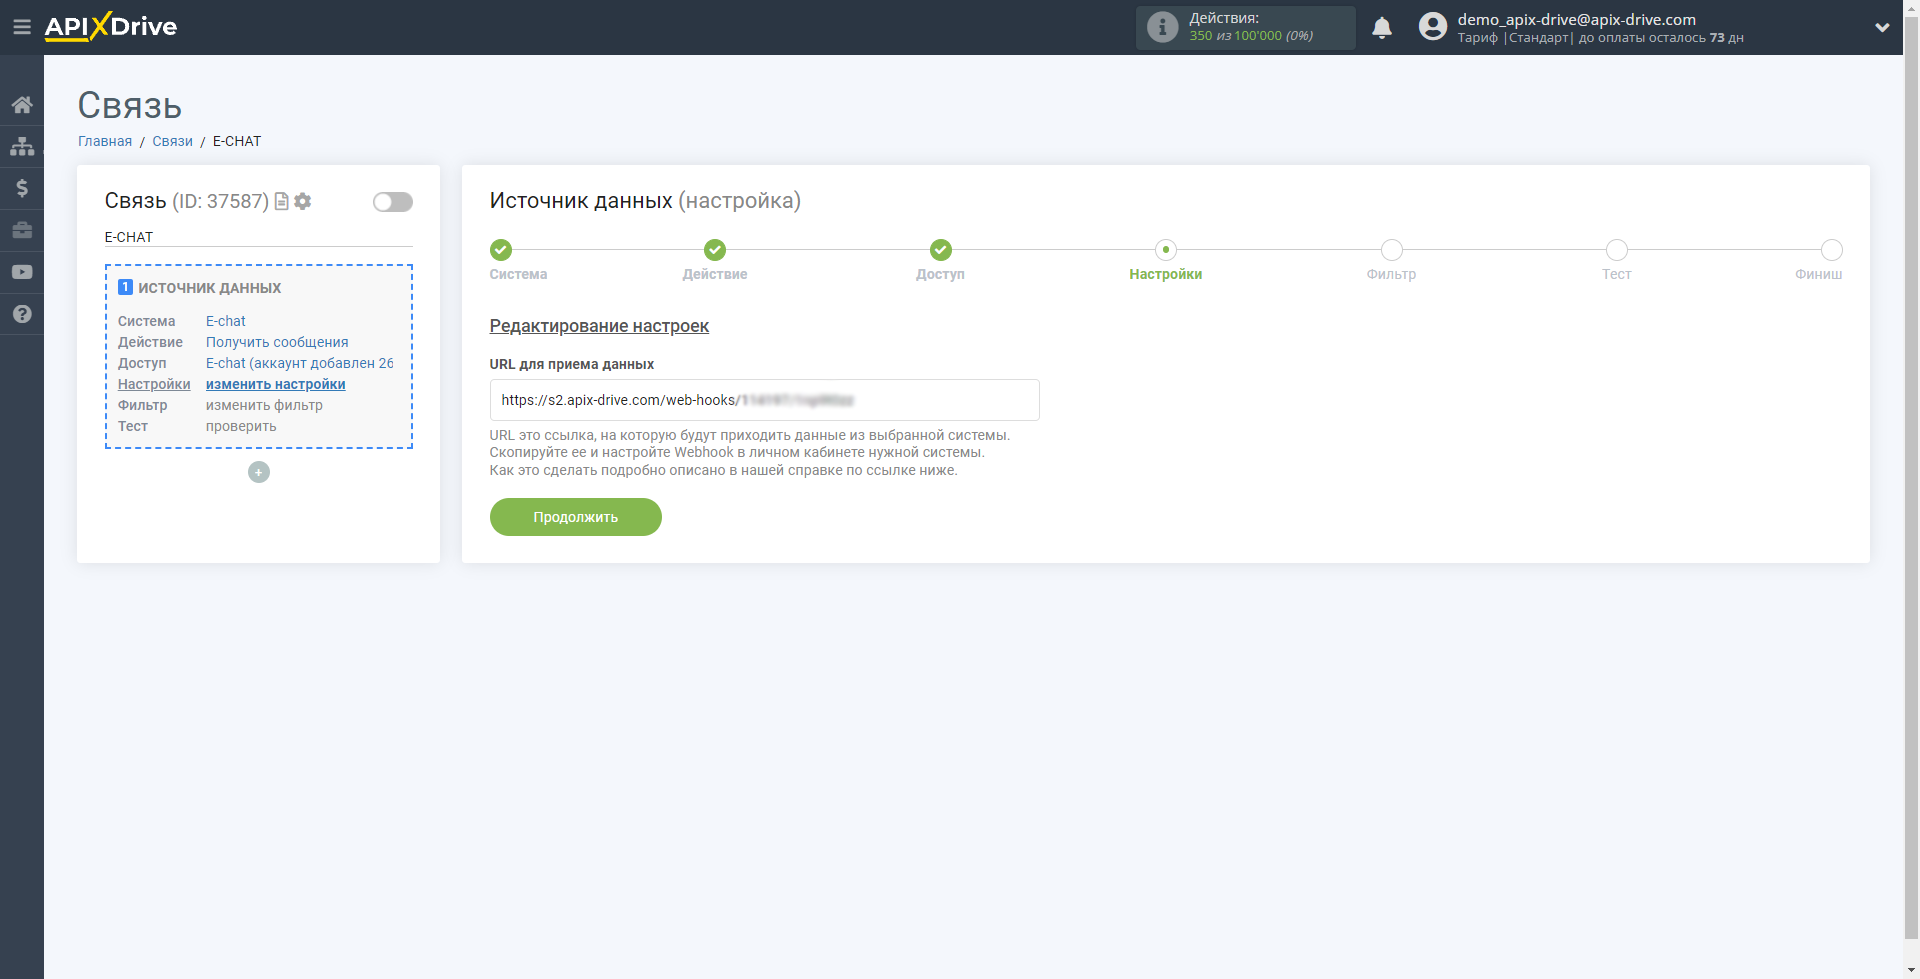The width and height of the screenshot is (1920, 979).
Task: Click the Редактирование настроек heading
Action: [599, 326]
